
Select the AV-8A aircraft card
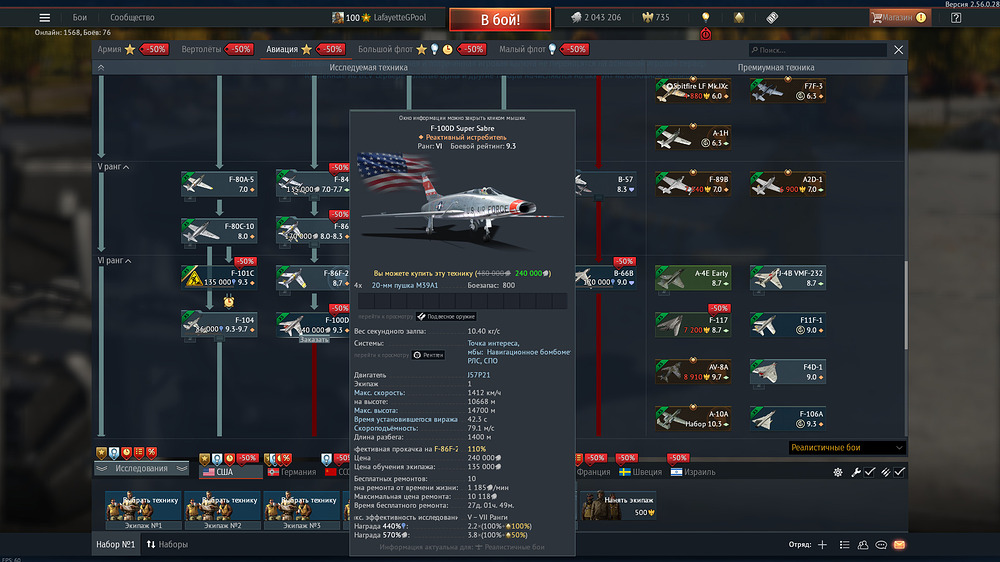693,371
